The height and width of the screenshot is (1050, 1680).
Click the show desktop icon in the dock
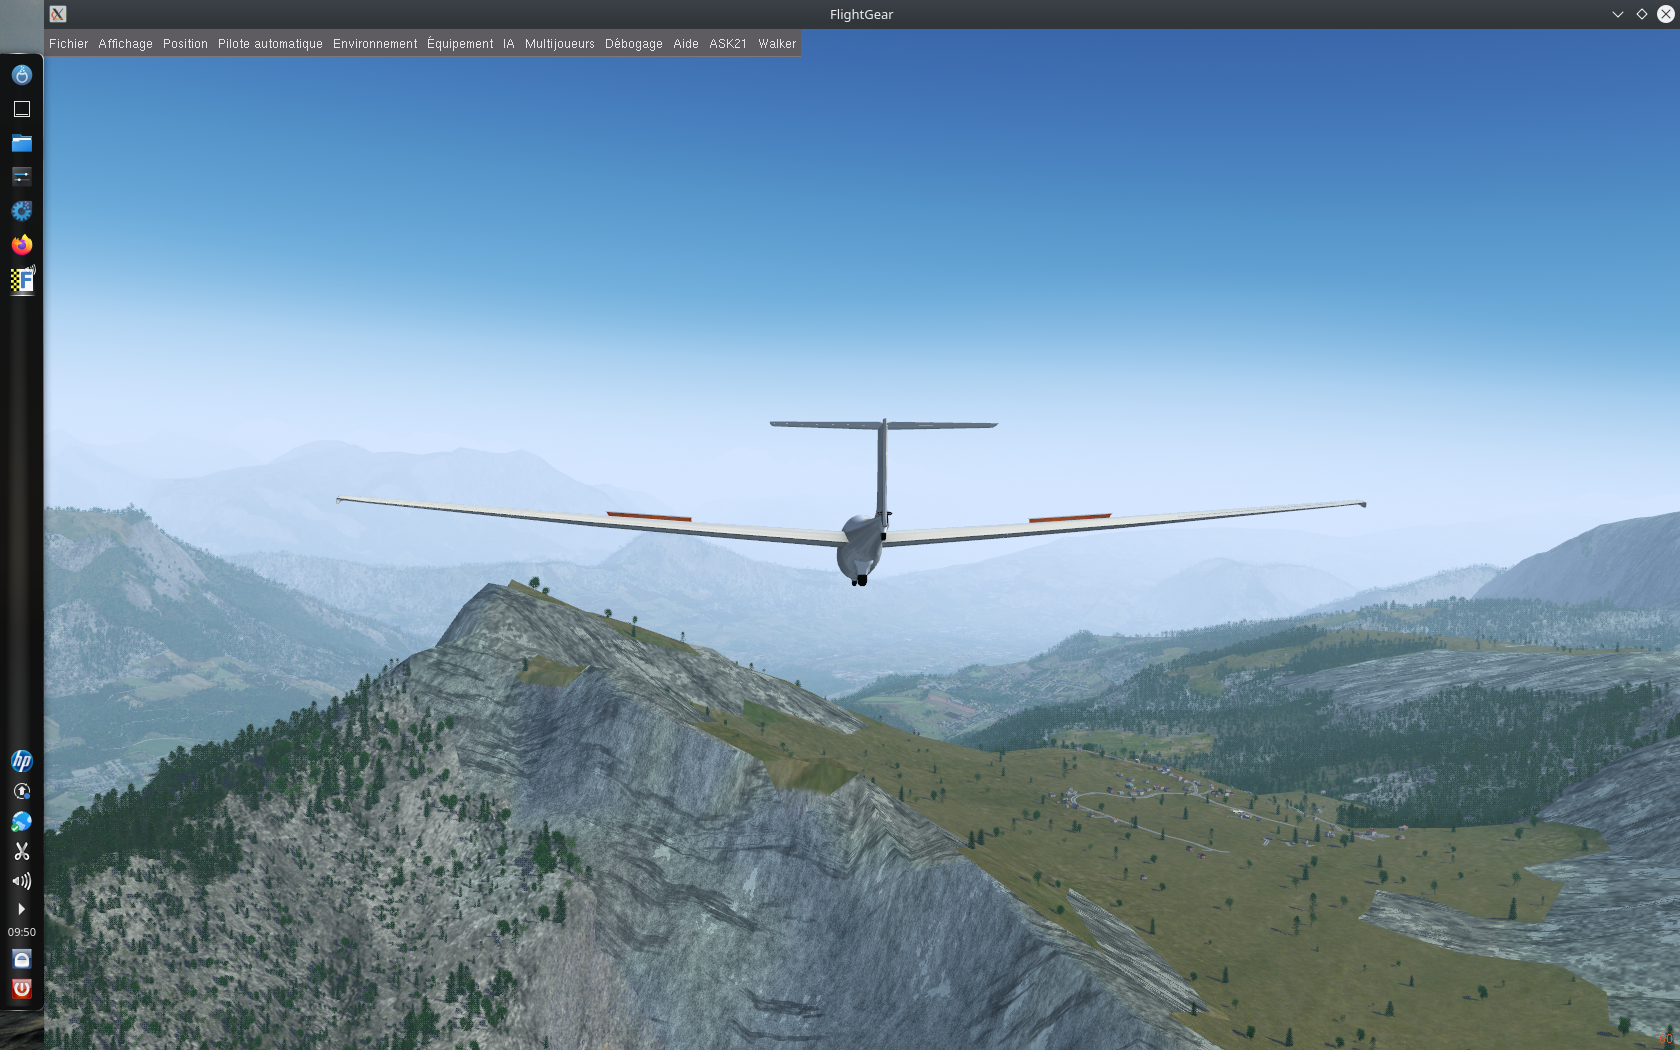pyautogui.click(x=22, y=109)
